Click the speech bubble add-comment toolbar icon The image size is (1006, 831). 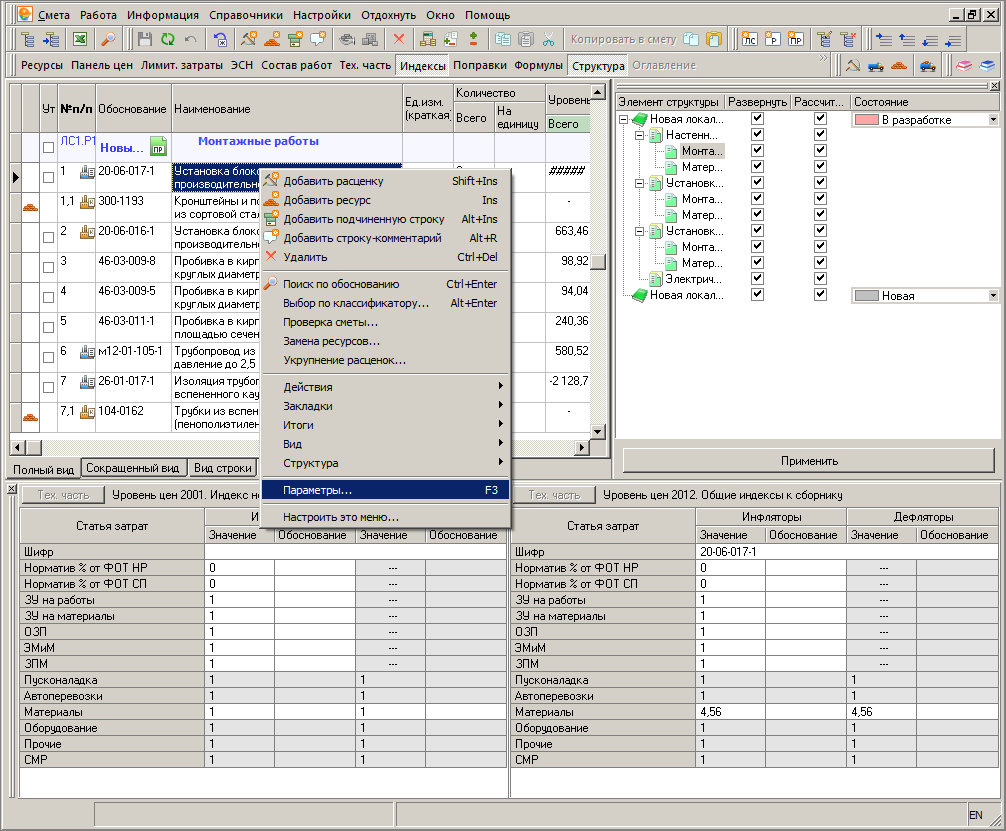(318, 40)
